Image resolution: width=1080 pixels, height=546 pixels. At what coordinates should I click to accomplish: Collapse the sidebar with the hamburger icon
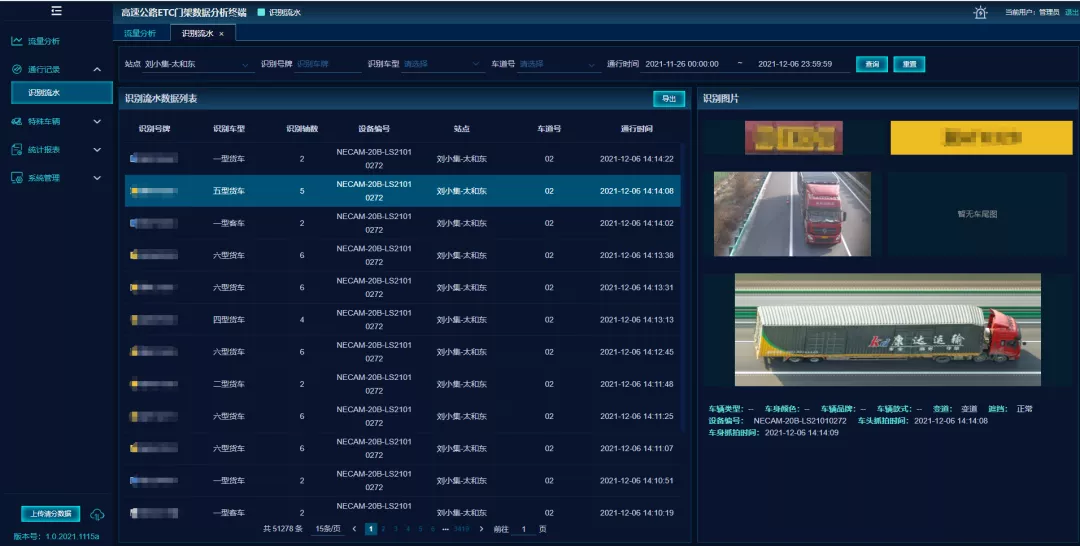click(x=56, y=11)
